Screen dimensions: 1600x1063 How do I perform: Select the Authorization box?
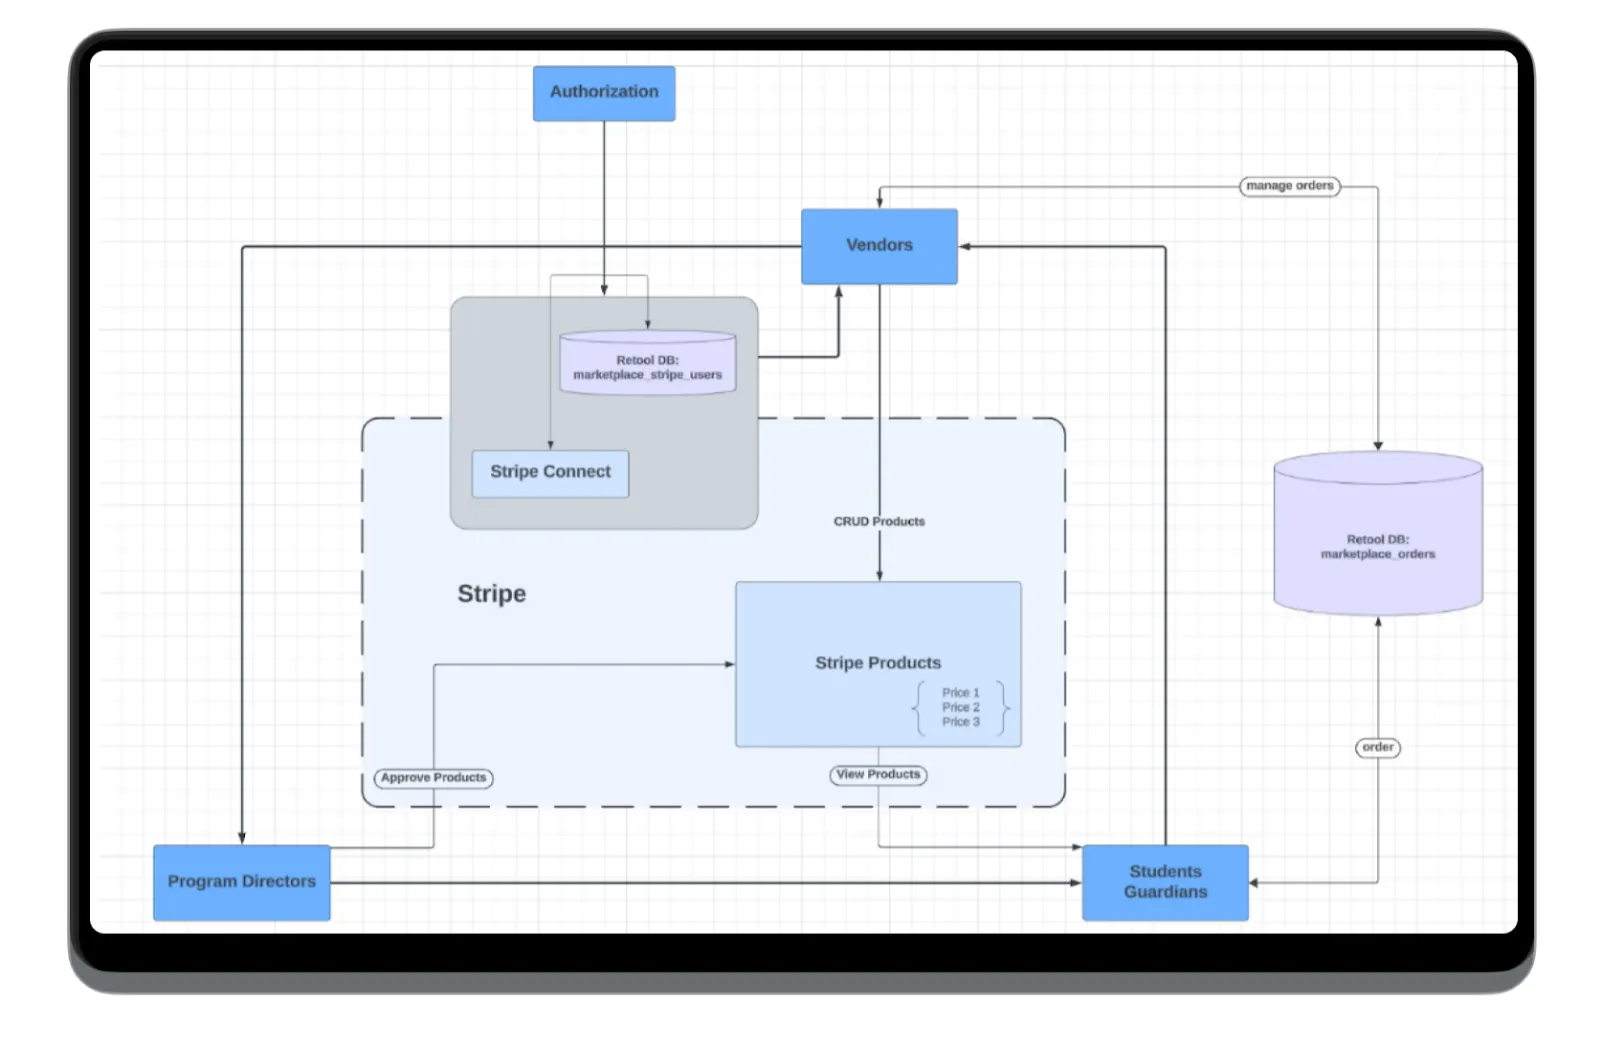click(x=604, y=93)
